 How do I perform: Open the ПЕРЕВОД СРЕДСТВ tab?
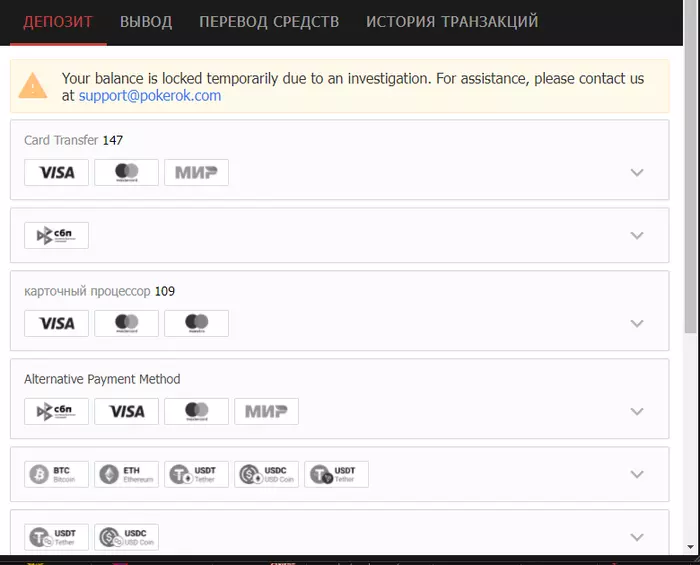tap(269, 22)
